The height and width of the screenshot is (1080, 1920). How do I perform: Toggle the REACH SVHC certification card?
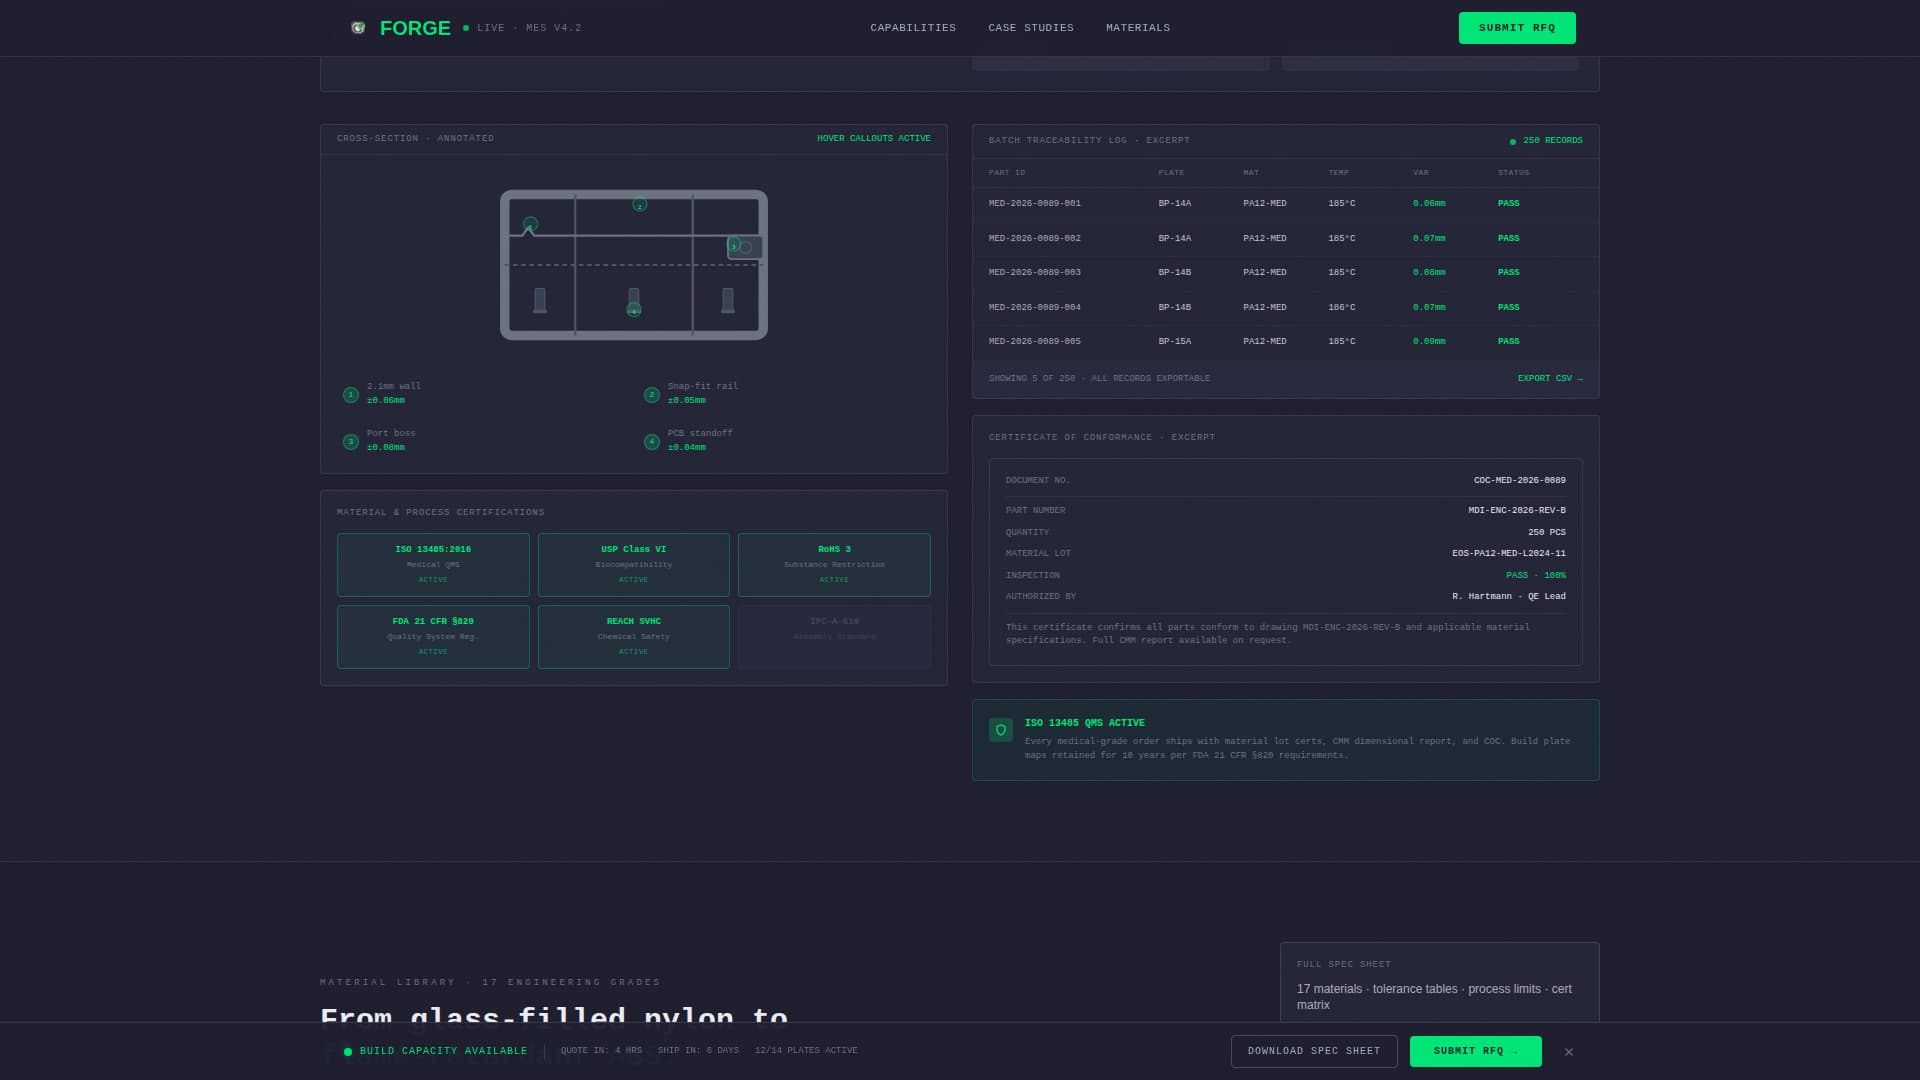(633, 636)
